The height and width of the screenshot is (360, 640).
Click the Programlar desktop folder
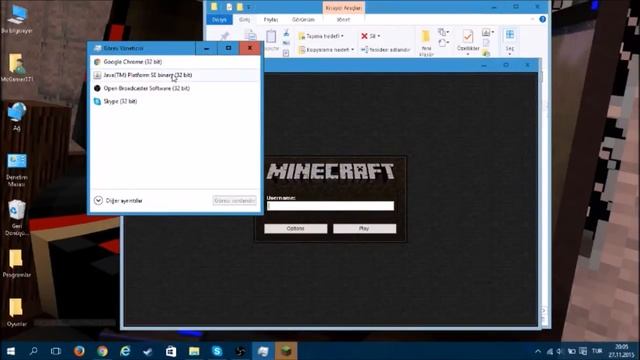tap(17, 264)
